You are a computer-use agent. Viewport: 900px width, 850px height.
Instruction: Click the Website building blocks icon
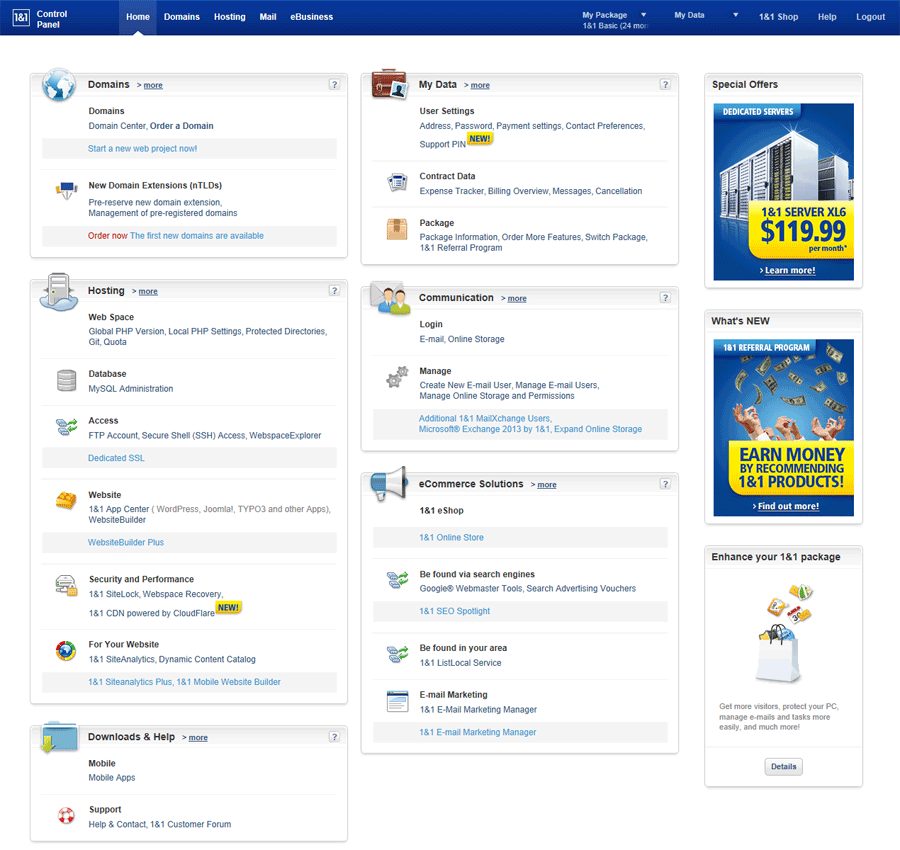(x=67, y=500)
